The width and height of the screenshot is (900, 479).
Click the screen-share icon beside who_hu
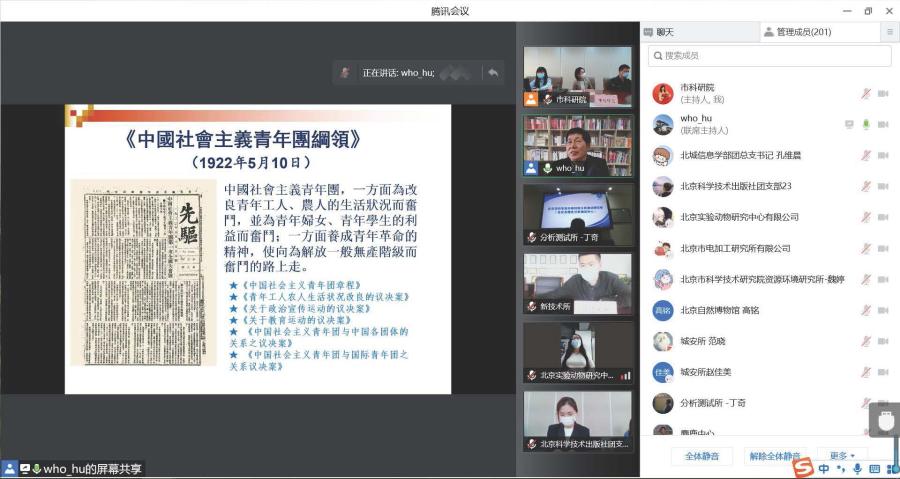tap(849, 124)
